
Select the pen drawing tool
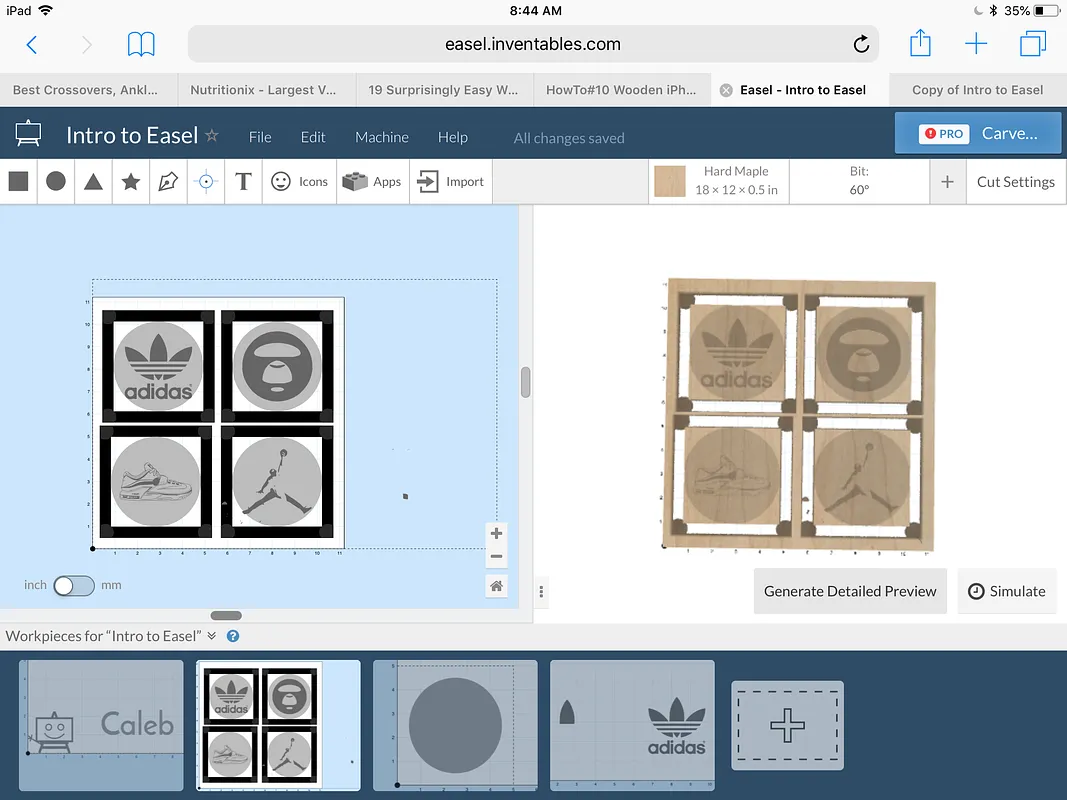tap(168, 182)
